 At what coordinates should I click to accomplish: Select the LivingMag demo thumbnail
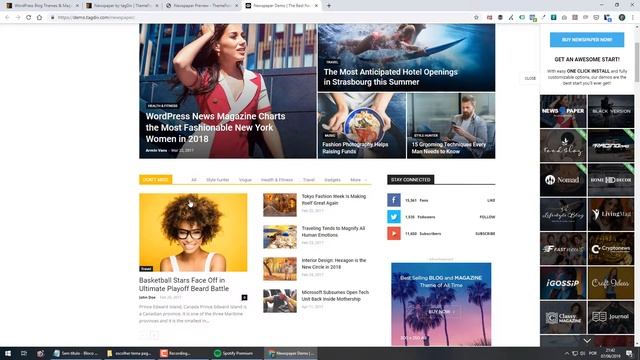click(611, 214)
